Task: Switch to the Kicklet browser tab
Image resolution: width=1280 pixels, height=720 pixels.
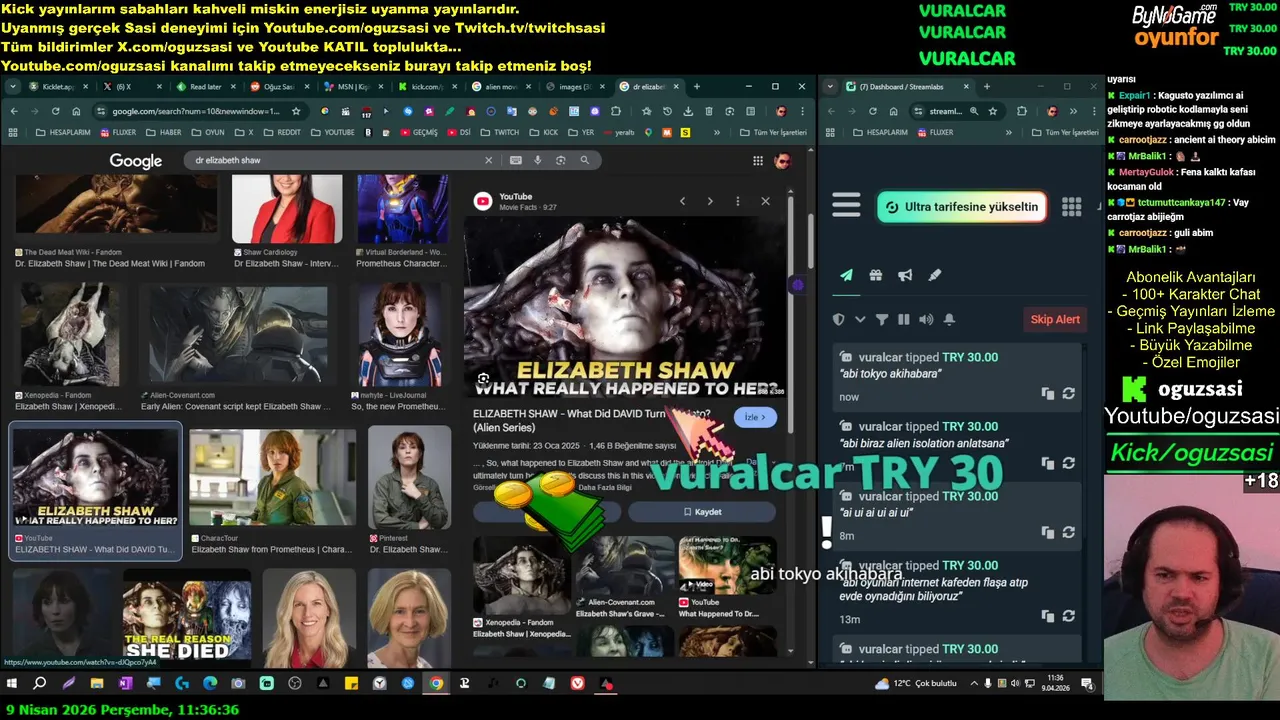Action: pyautogui.click(x=60, y=87)
